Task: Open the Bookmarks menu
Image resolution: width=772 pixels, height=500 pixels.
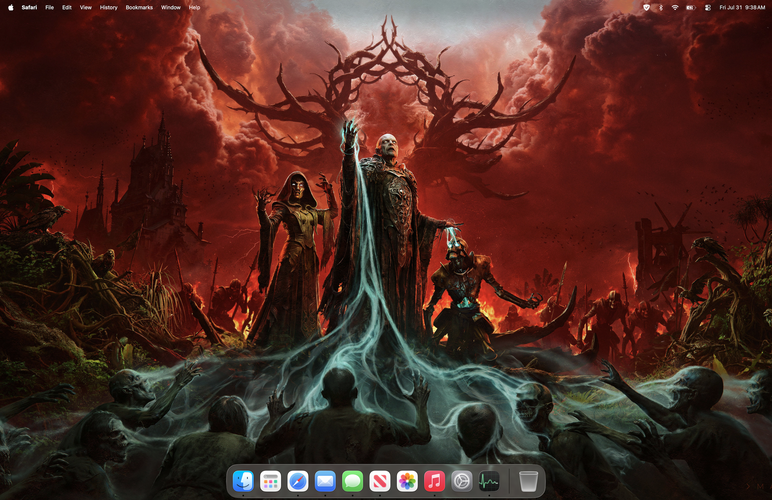Action: tap(139, 7)
